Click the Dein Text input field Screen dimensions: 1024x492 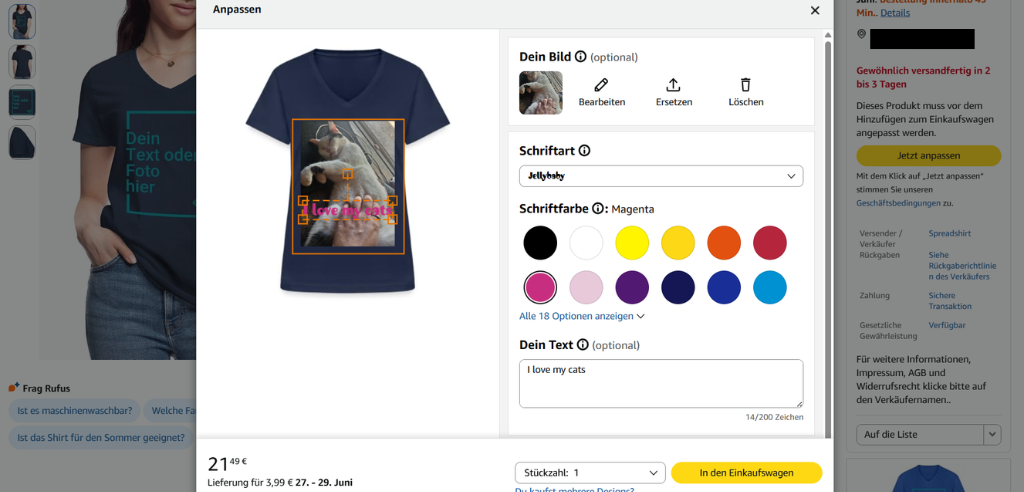661,384
